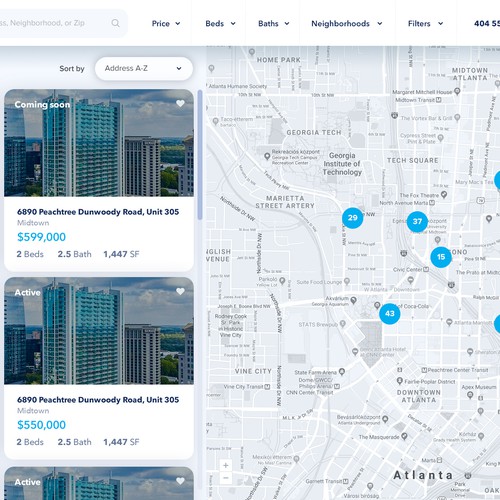Click the Georgia Tech Campus Recreation Center pin
Image resolution: width=500 pixels, height=500 pixels.
pos(267,156)
